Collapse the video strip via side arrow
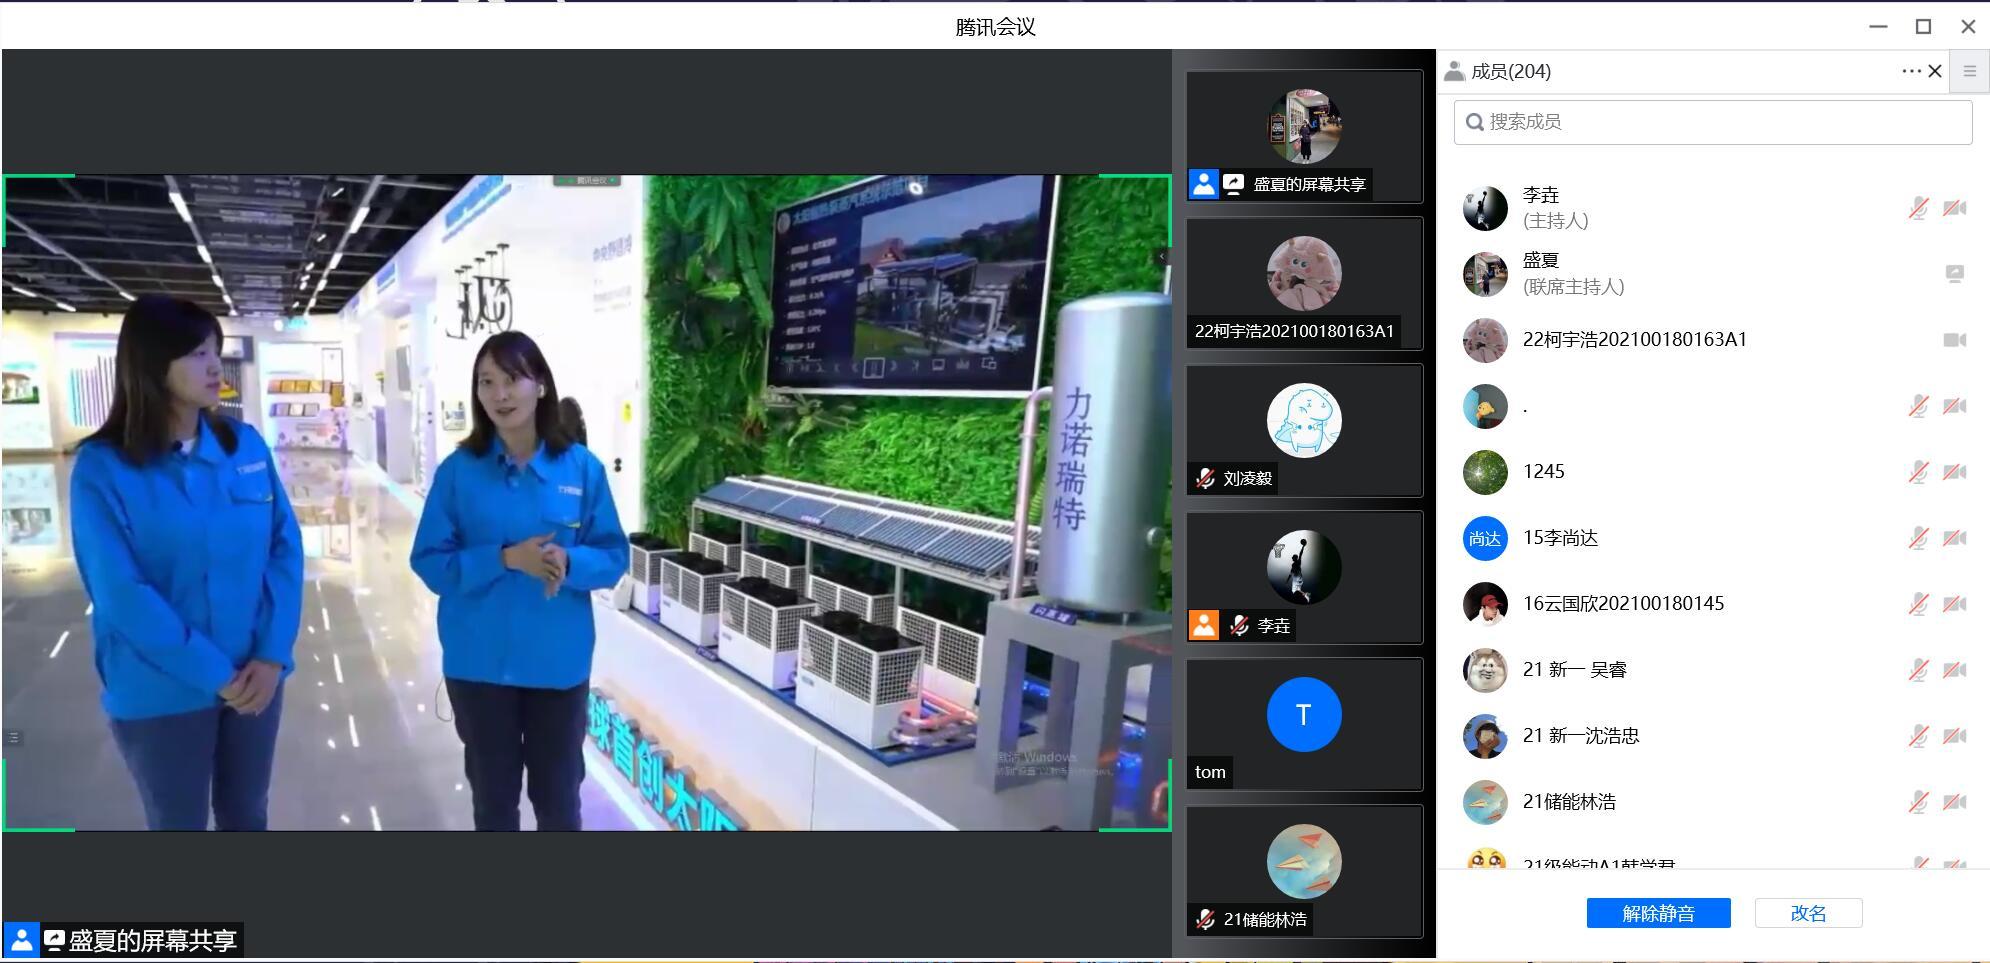Viewport: 1990px width, 963px height. 1162,257
